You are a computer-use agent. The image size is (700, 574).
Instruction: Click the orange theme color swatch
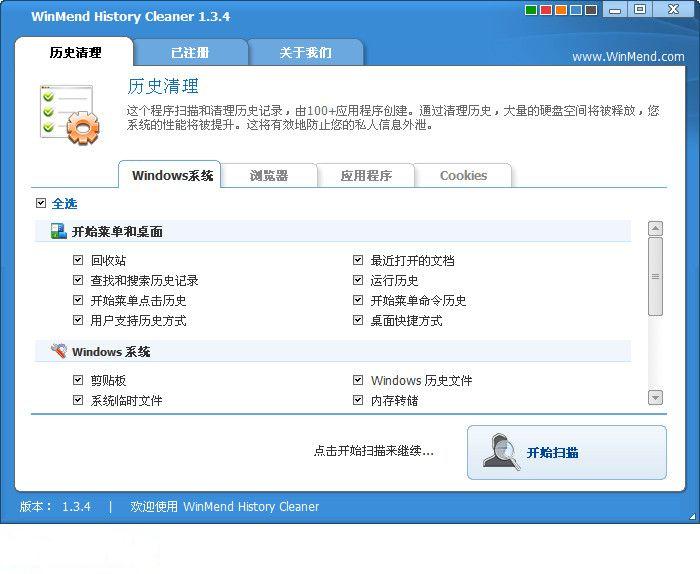(x=561, y=10)
